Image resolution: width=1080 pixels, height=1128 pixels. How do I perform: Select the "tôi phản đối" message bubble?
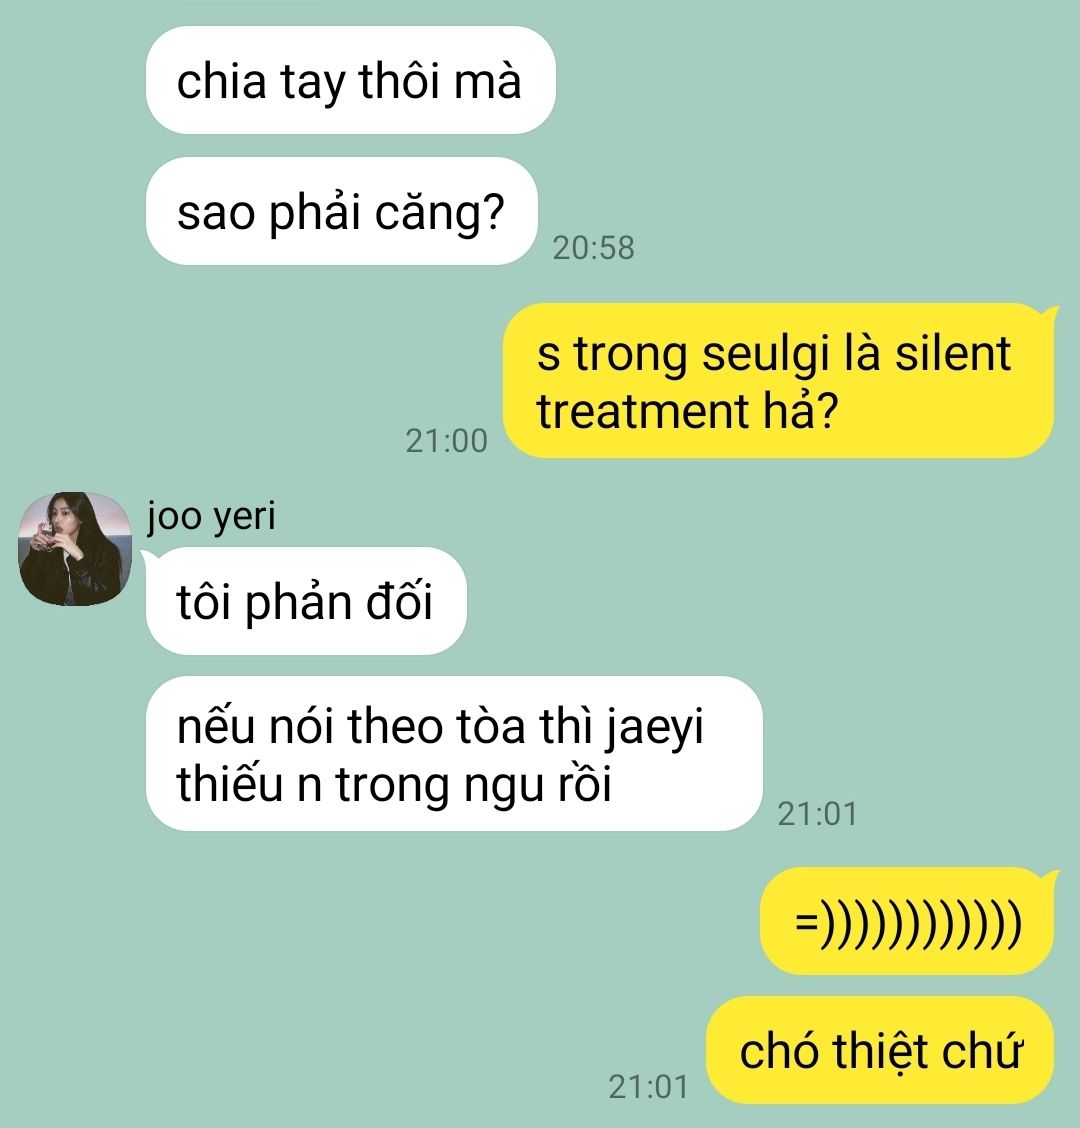pyautogui.click(x=306, y=601)
